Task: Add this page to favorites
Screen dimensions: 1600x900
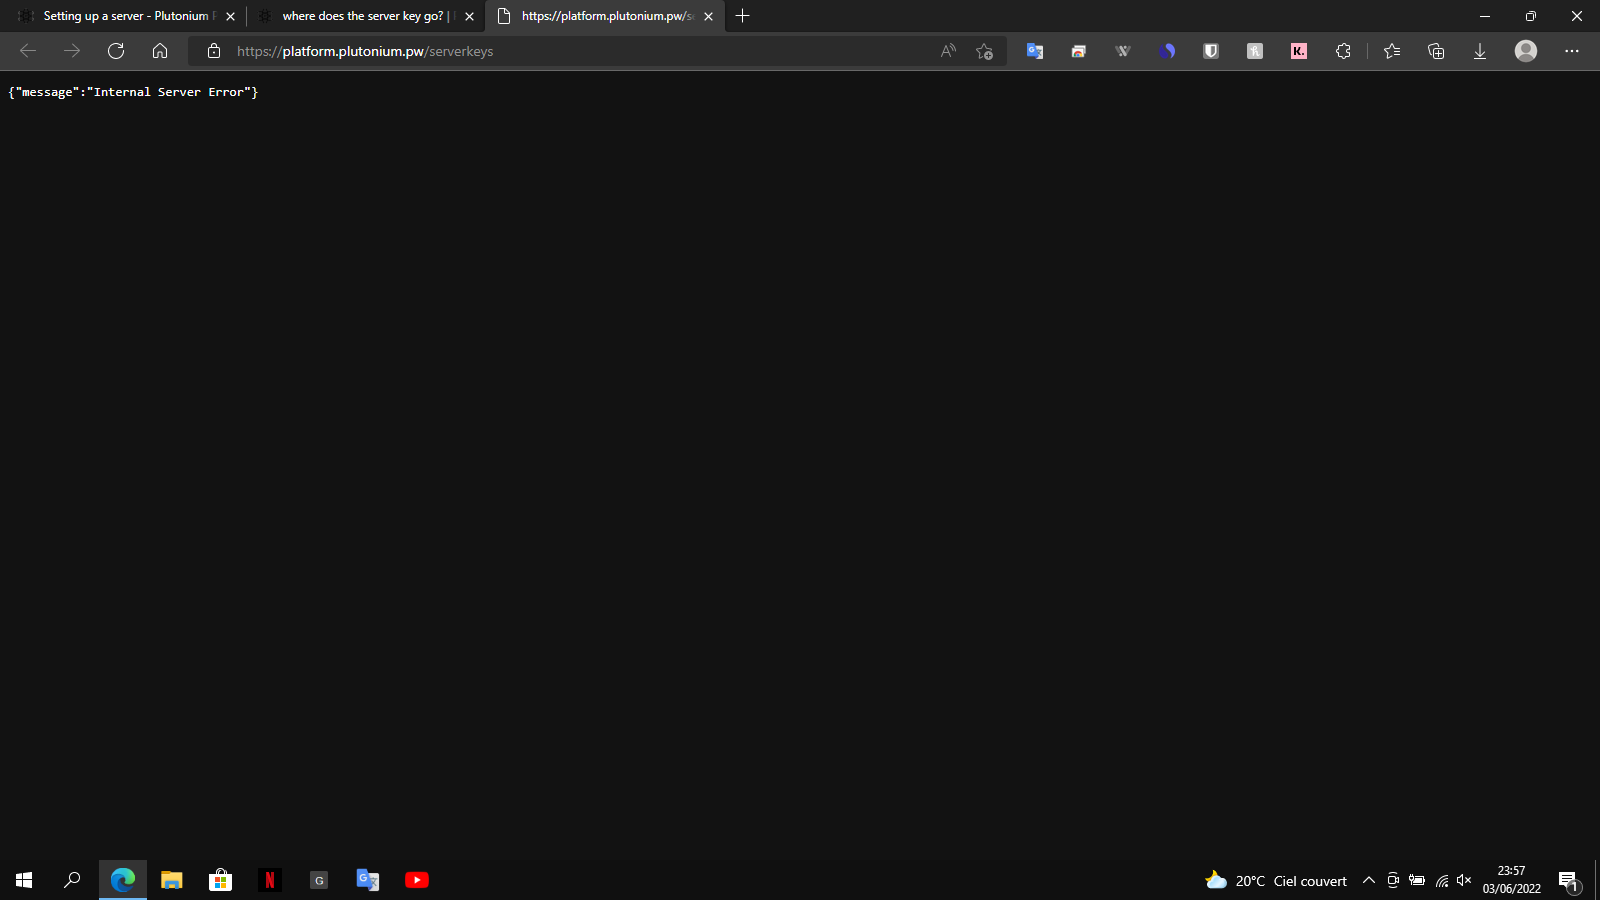Action: [x=985, y=51]
